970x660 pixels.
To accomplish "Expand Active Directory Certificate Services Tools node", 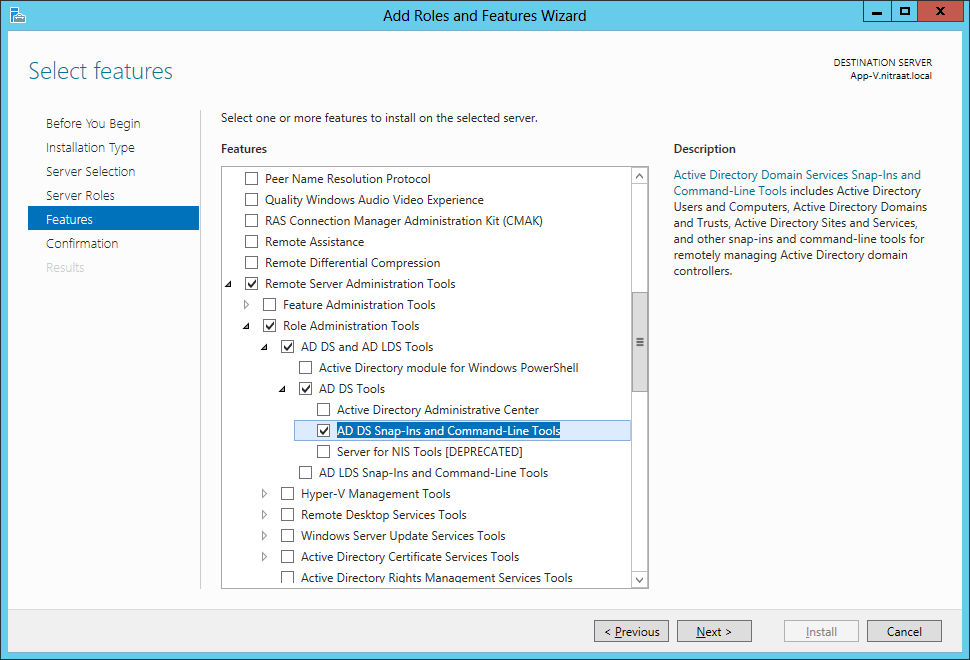I will (x=264, y=557).
